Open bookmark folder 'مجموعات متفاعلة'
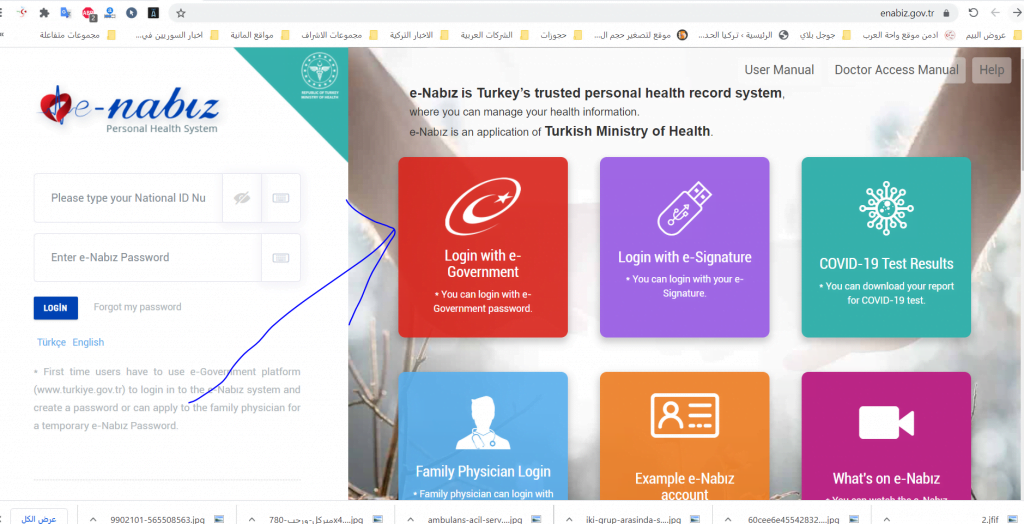 coord(77,35)
